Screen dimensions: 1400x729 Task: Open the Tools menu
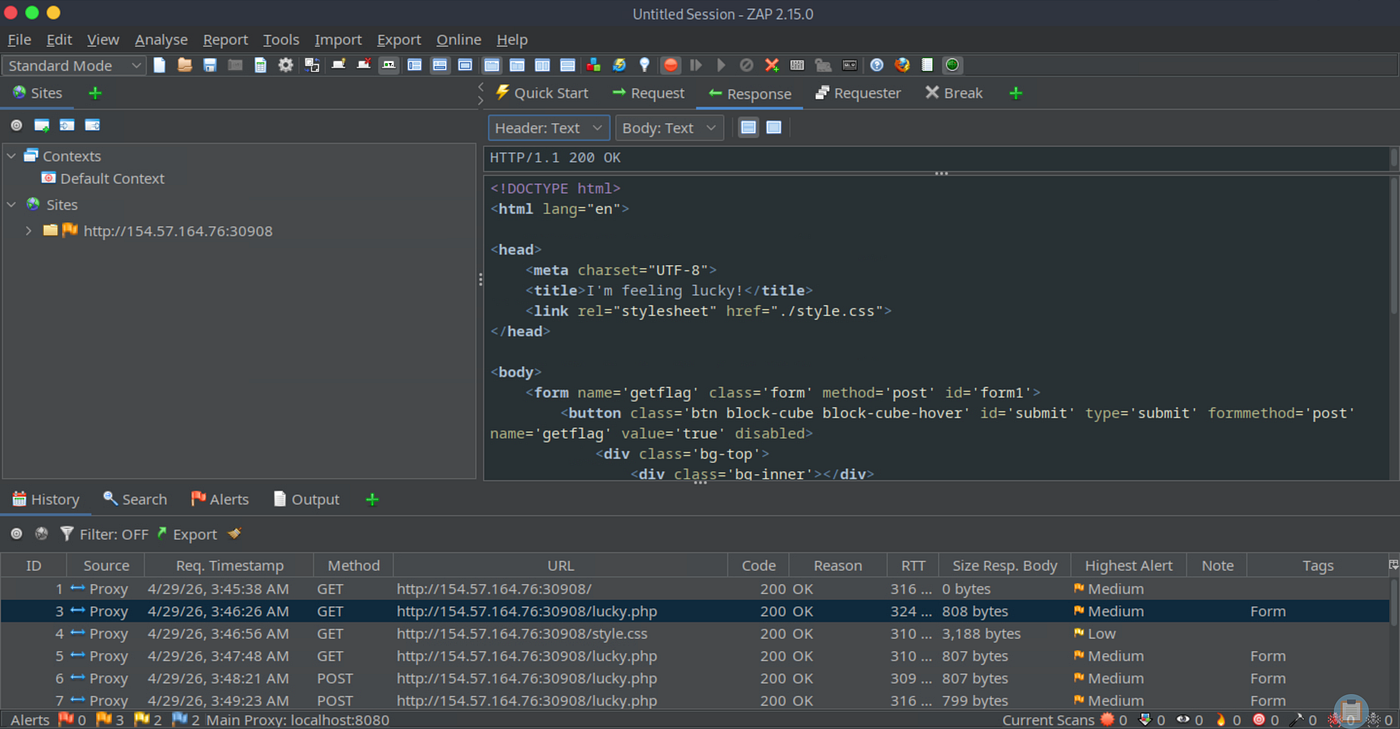click(281, 39)
